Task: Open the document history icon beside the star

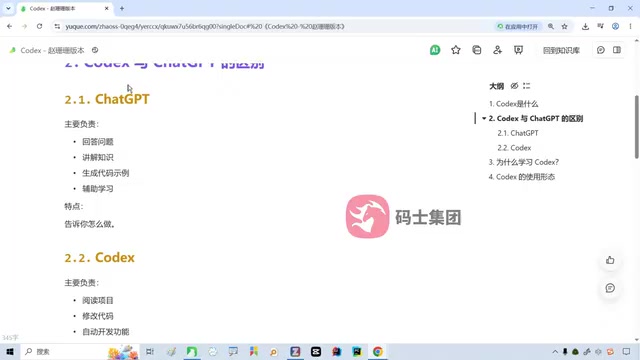Action: [476, 50]
